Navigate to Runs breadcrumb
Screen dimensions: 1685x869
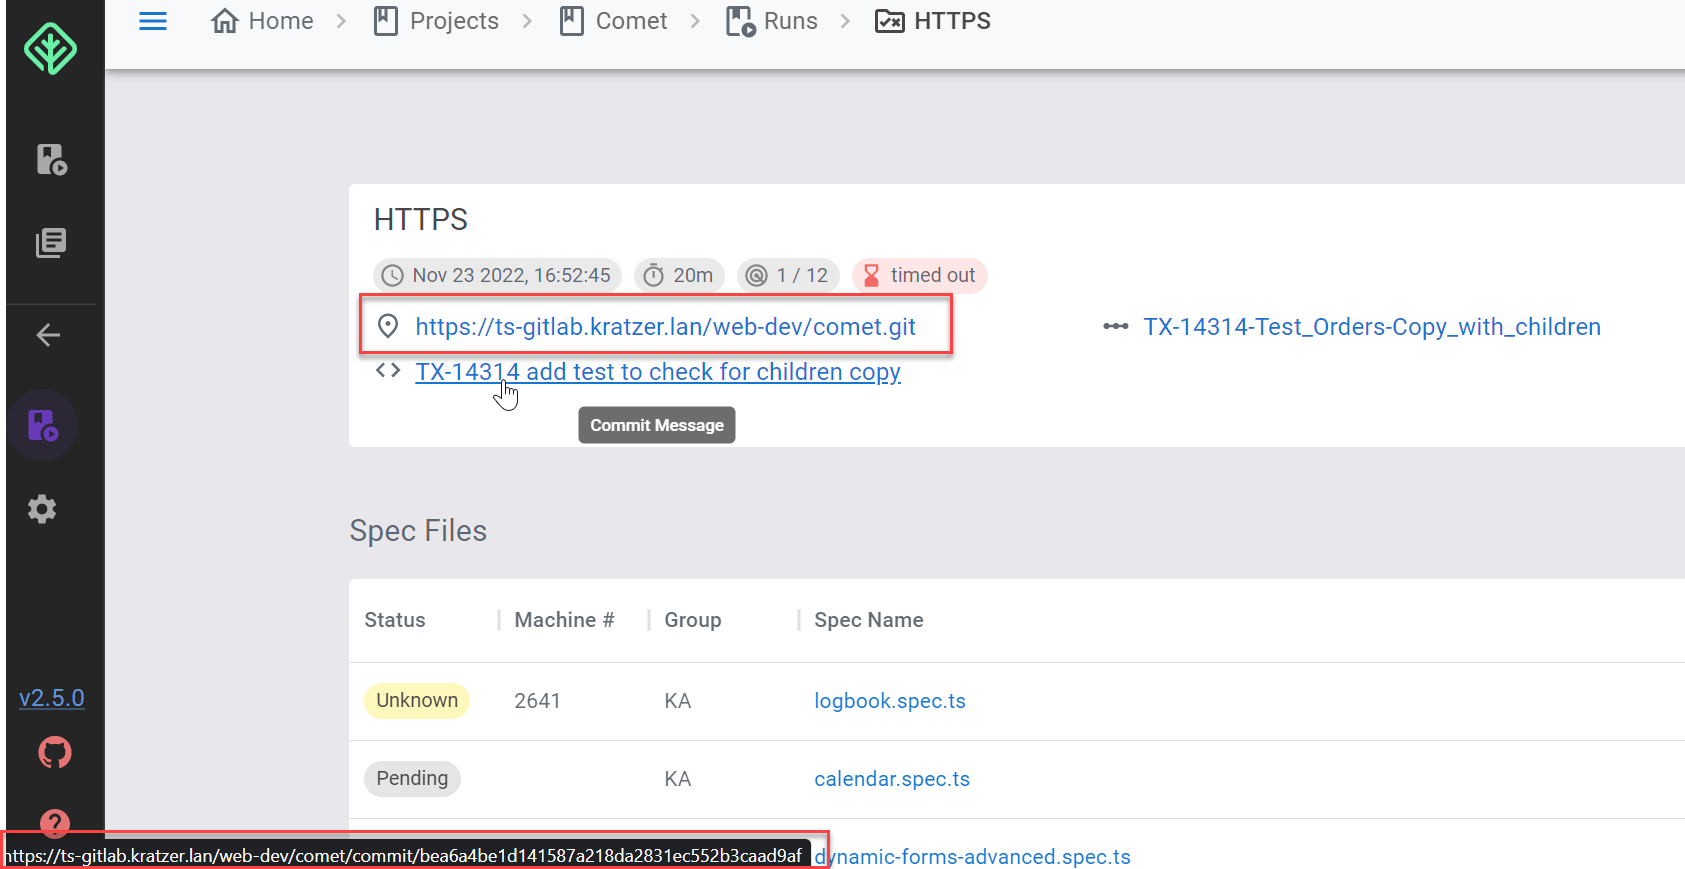pos(771,21)
